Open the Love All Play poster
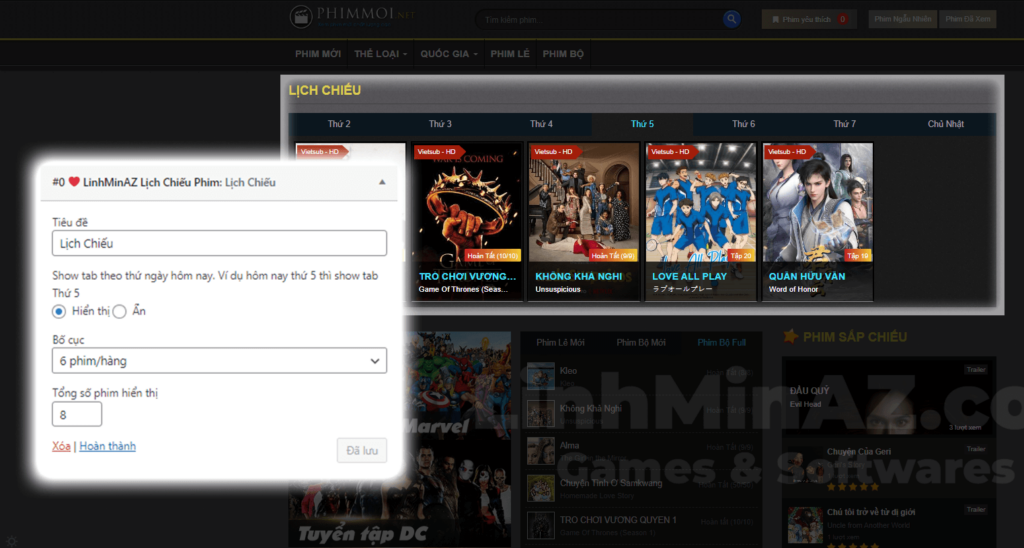The height and width of the screenshot is (548, 1024). tap(701, 221)
